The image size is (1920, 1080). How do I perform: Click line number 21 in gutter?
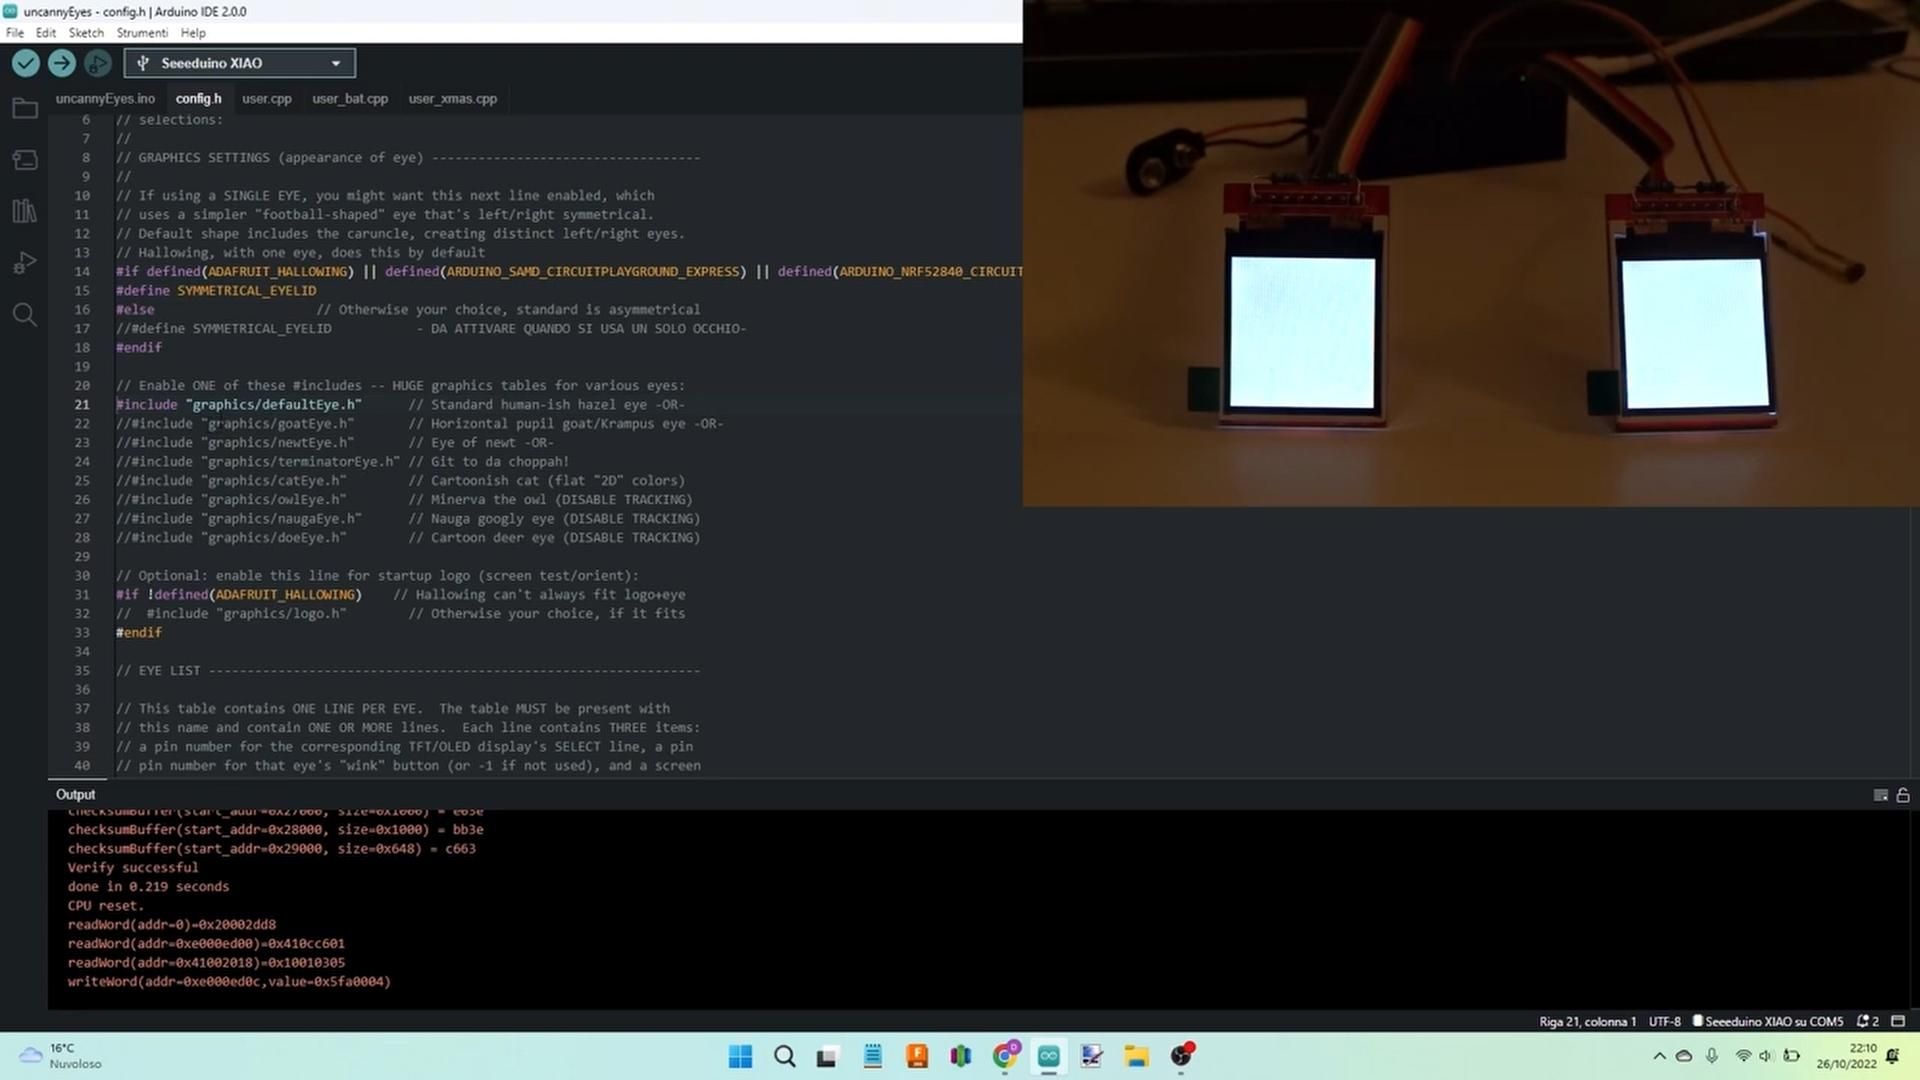click(82, 405)
